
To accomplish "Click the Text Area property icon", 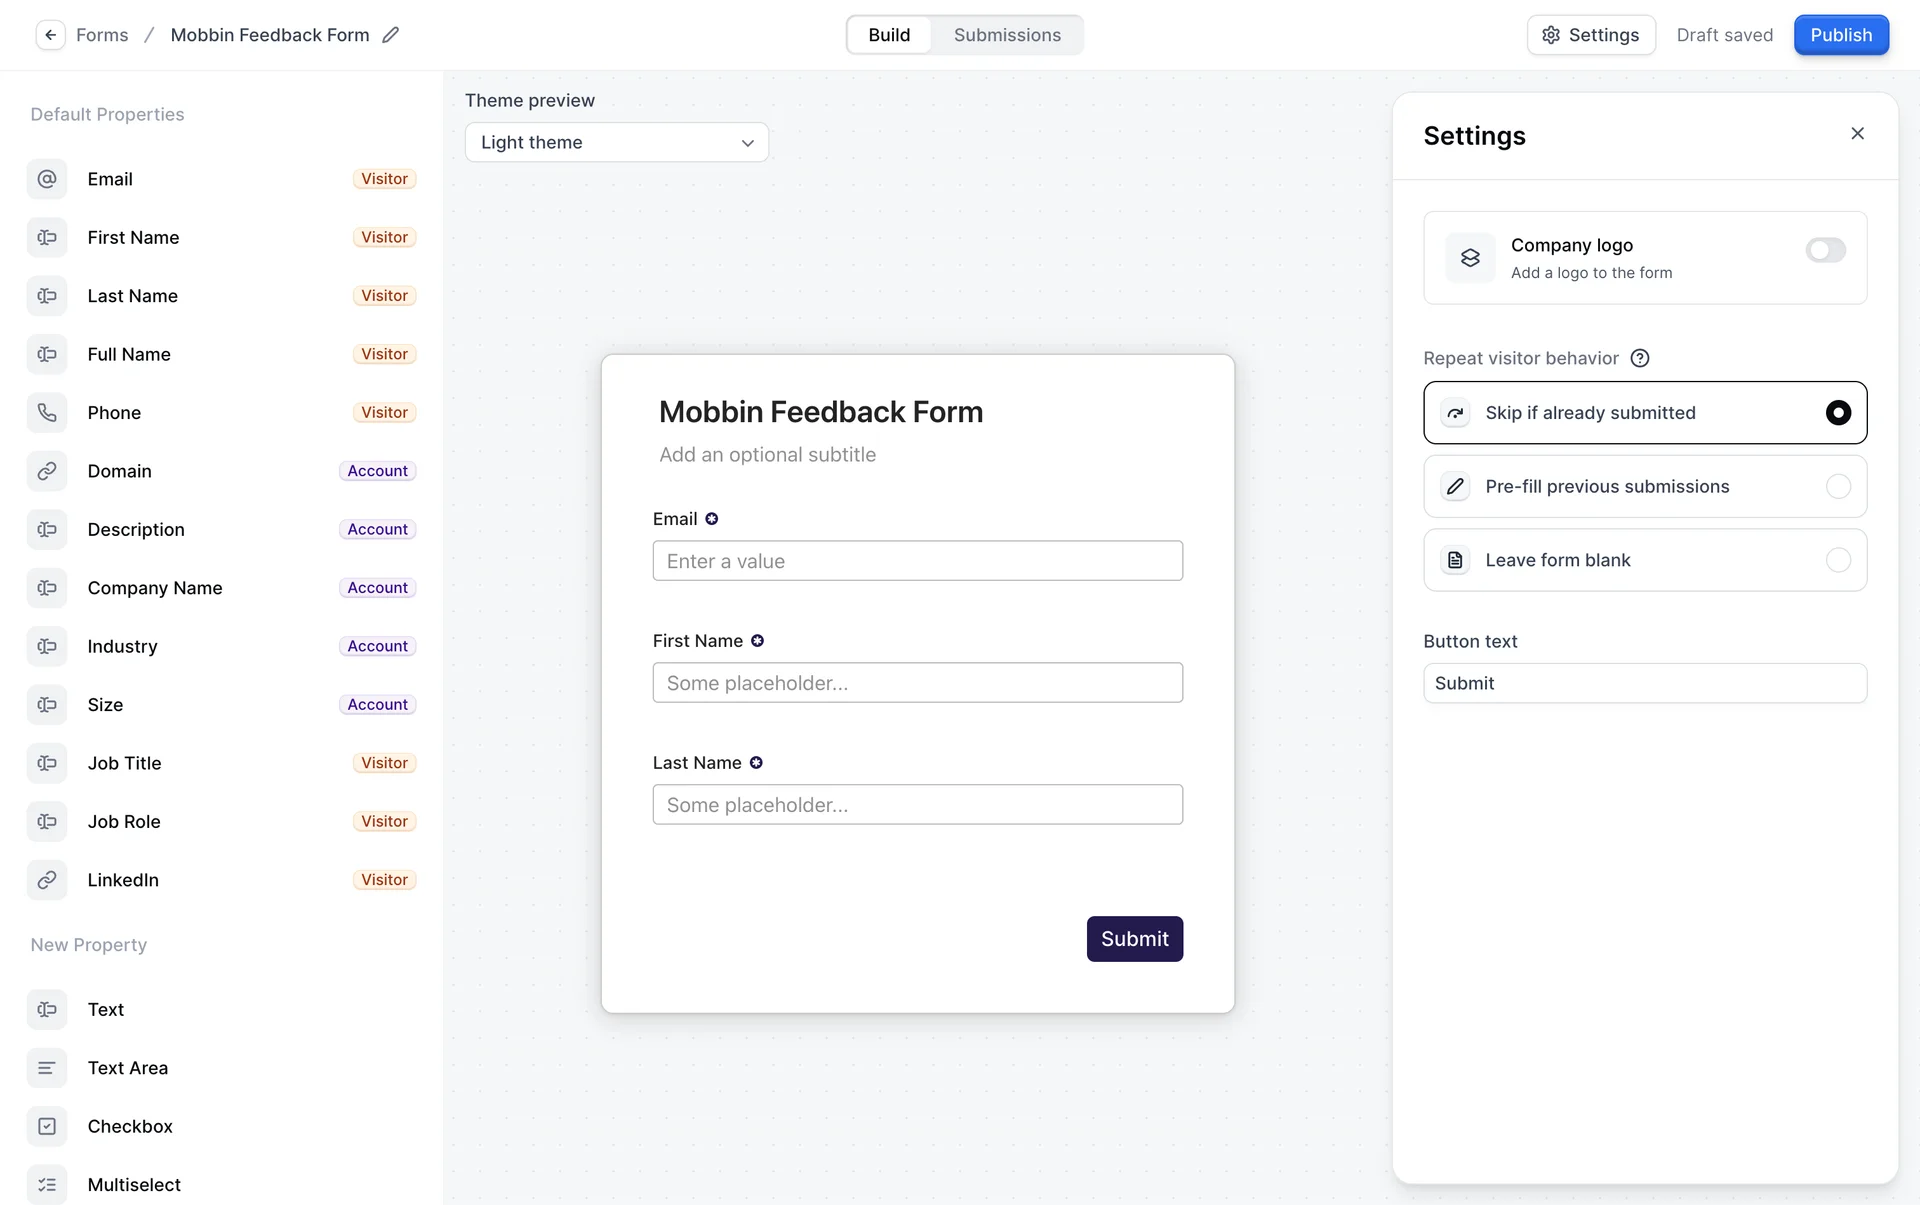I will [x=47, y=1068].
